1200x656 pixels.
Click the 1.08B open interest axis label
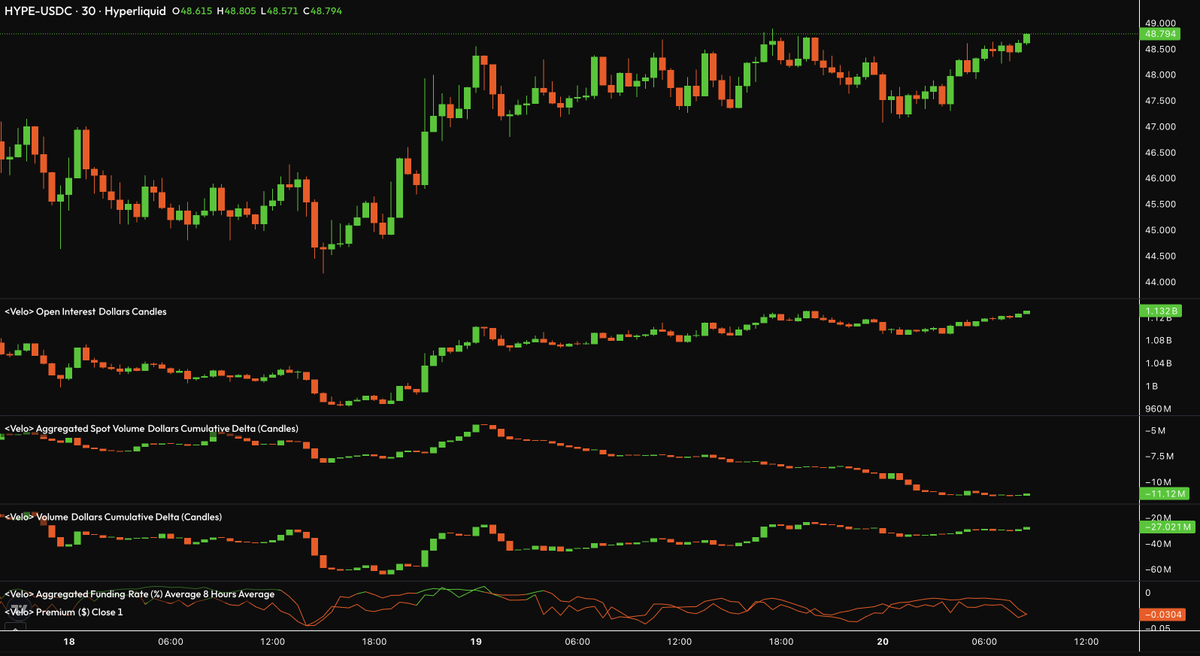point(1158,342)
